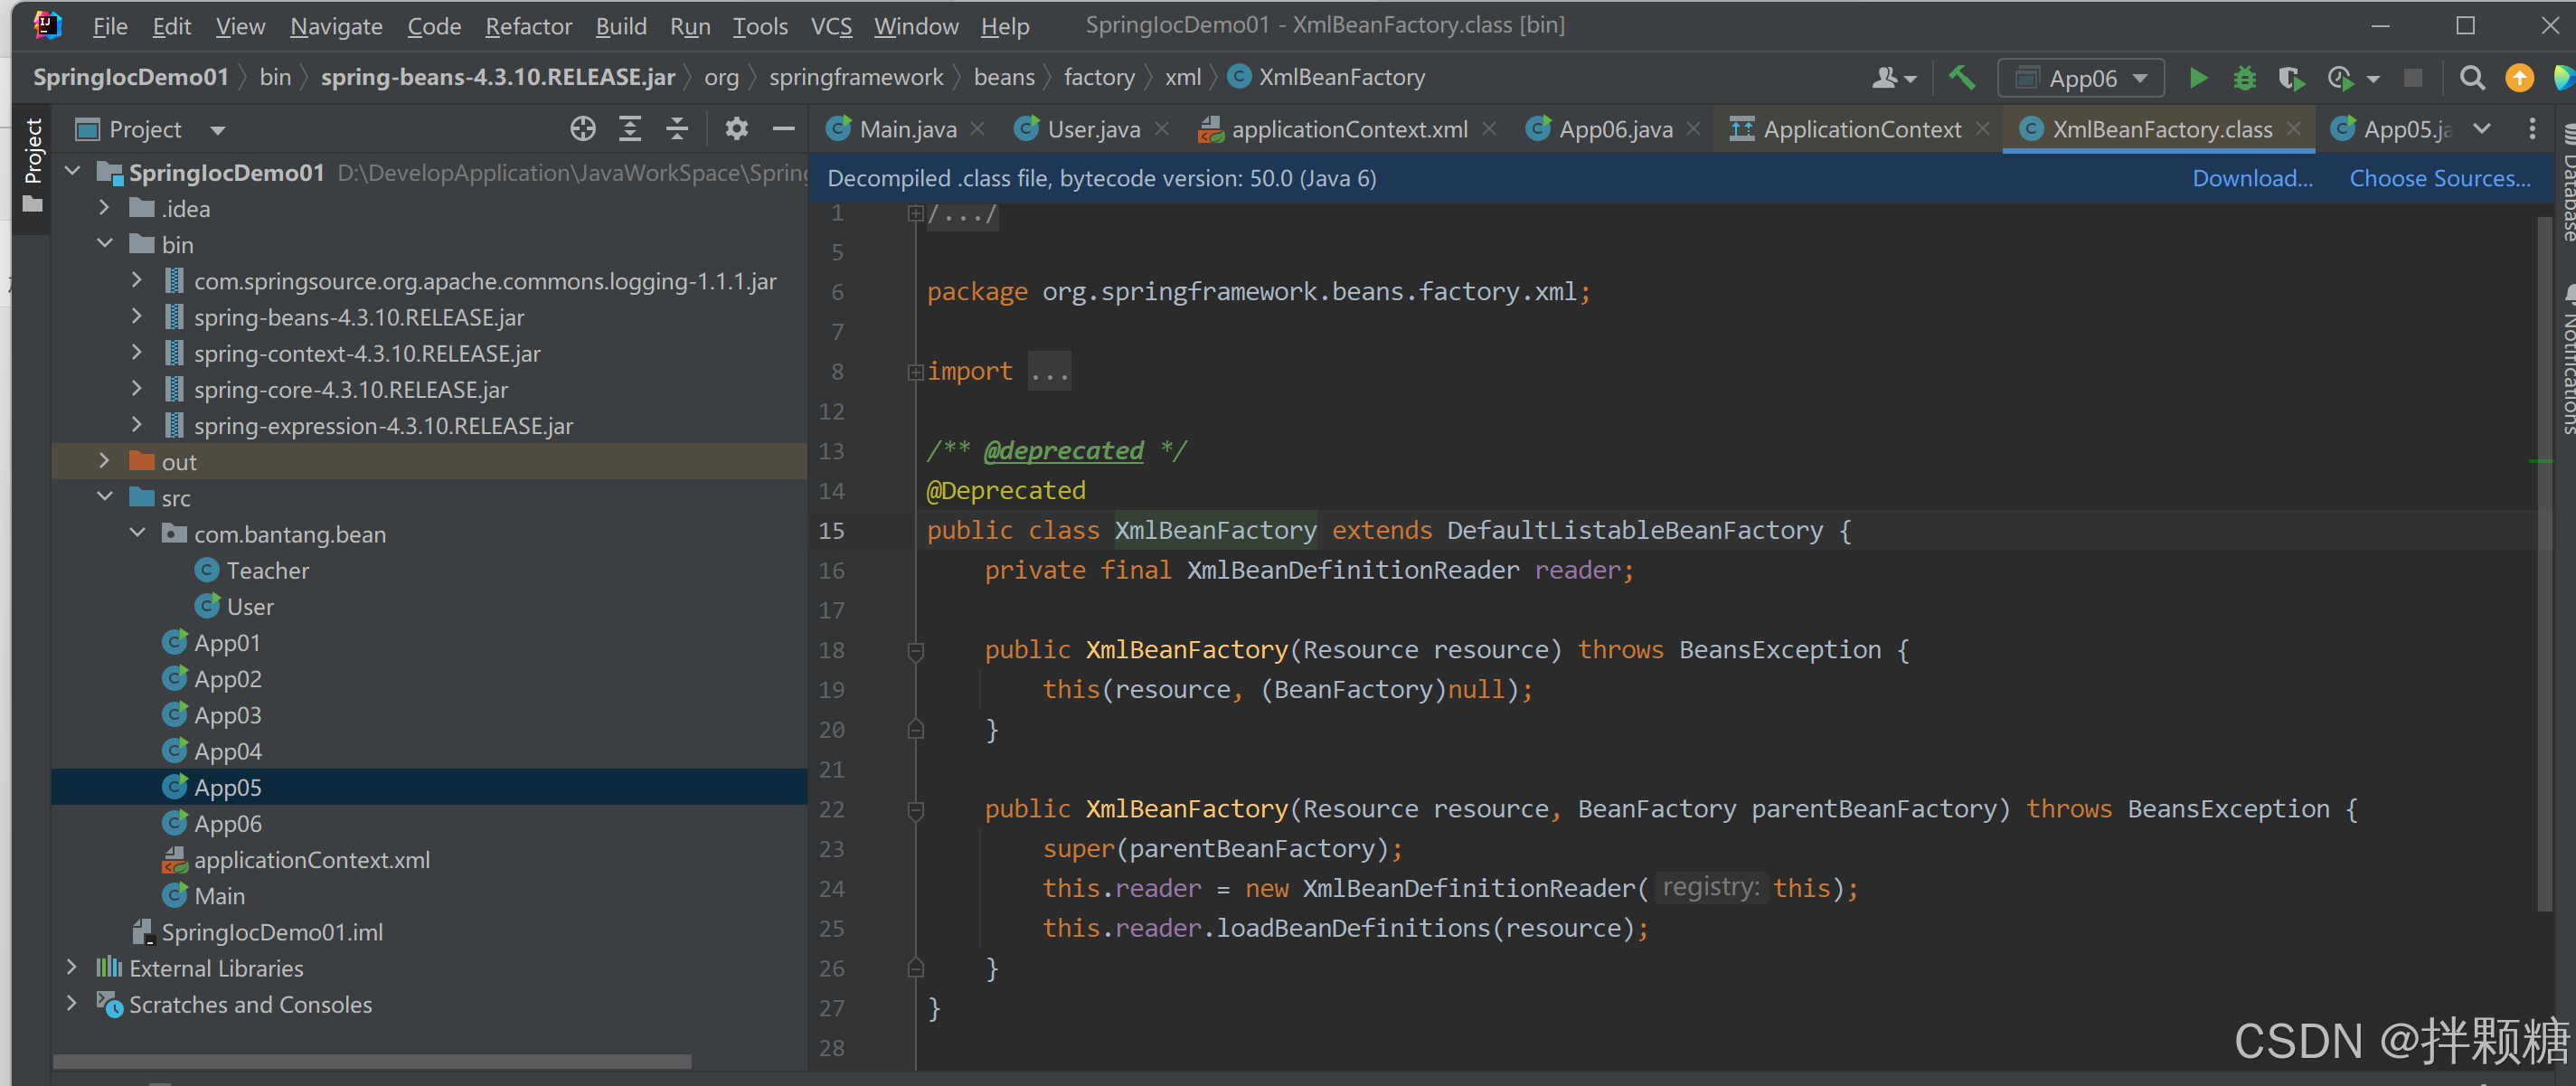
Task: Click the Download... sources link
Action: pyautogui.click(x=2251, y=178)
